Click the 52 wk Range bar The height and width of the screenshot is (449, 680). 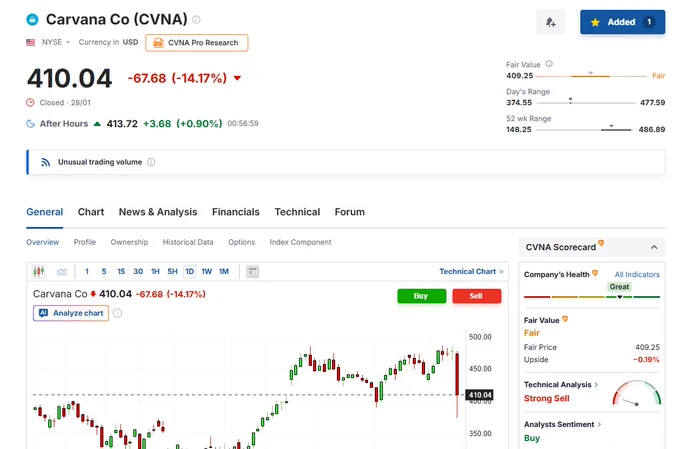pos(584,129)
